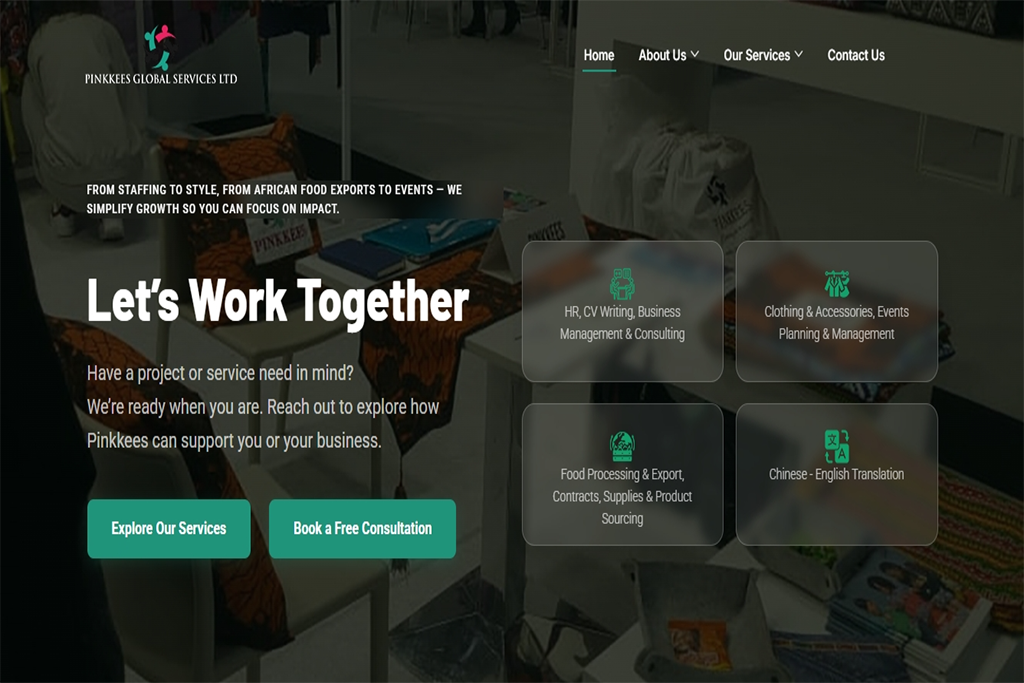
Task: Click the Chinese-English translation icon
Action: (x=837, y=446)
